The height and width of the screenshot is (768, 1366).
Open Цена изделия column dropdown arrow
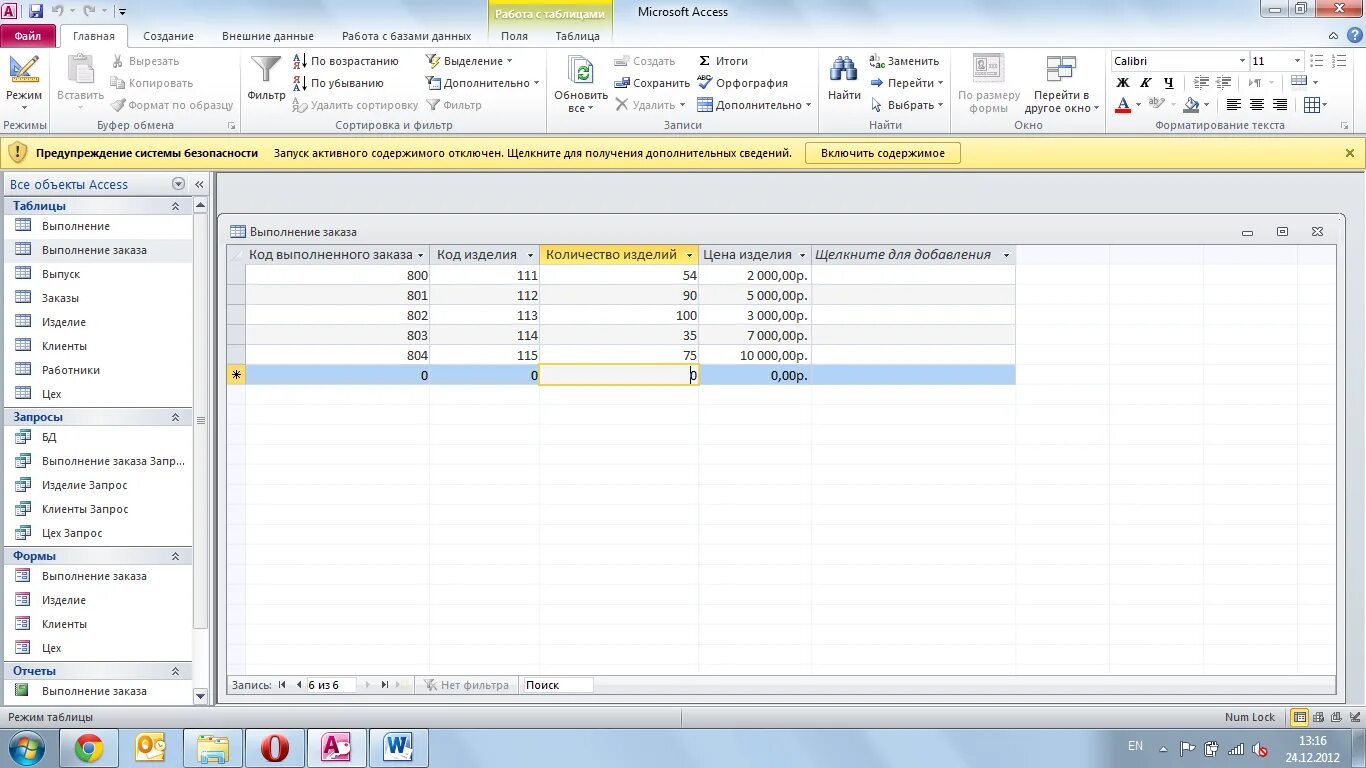(802, 255)
